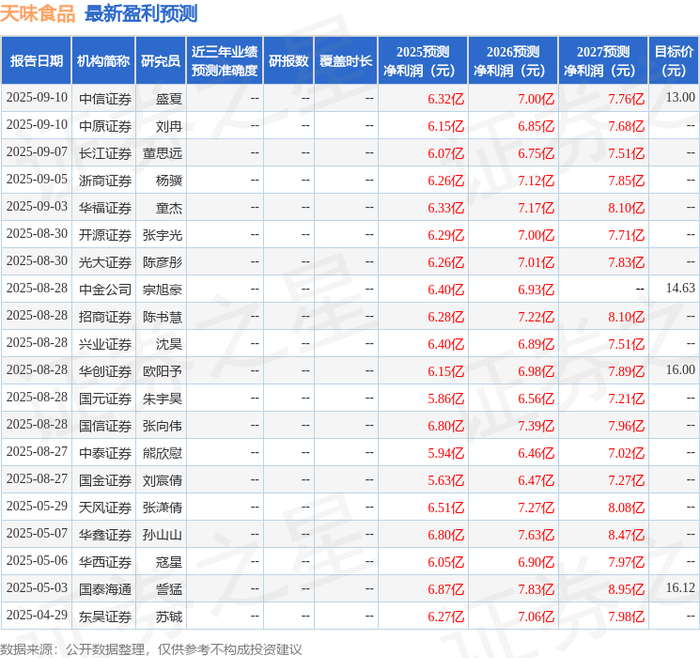The image size is (700, 658).
Task: Click the 天味食品 title text
Action: 38,14
